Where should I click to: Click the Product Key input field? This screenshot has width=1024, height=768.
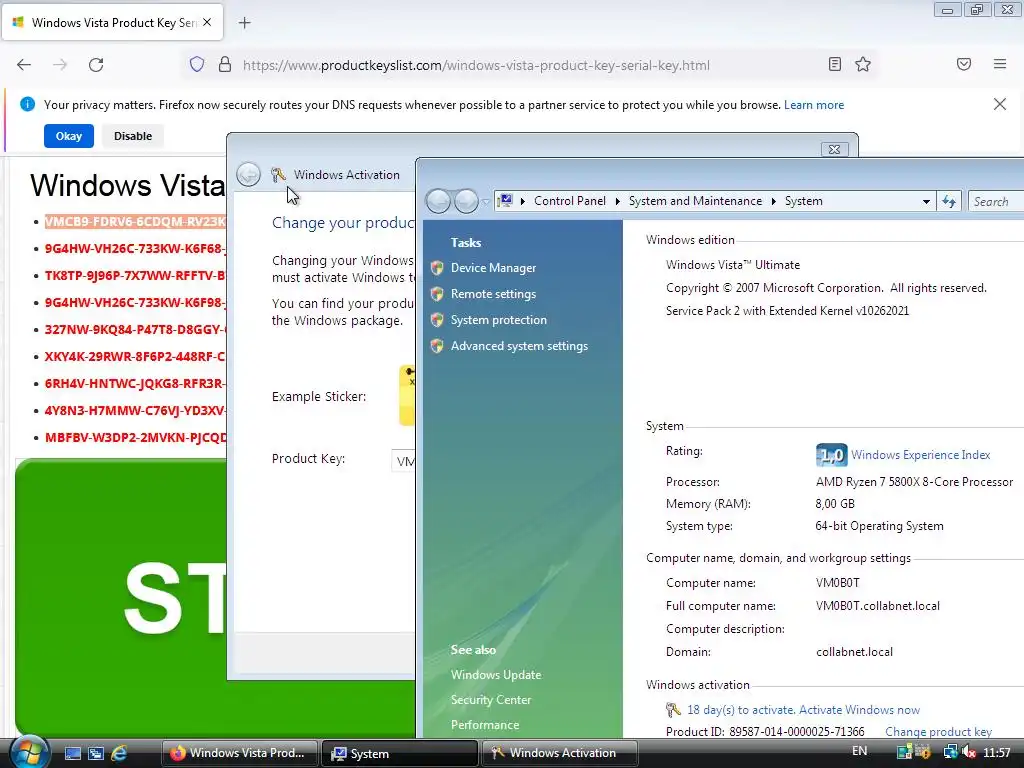pyautogui.click(x=404, y=461)
